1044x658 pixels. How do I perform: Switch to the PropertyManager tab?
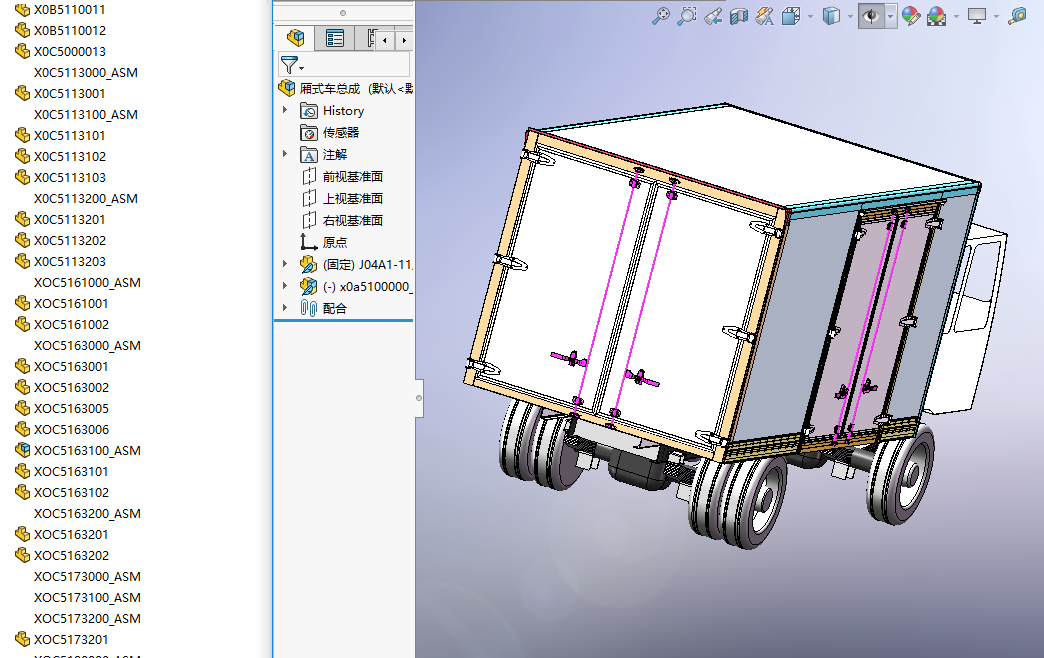pyautogui.click(x=334, y=38)
